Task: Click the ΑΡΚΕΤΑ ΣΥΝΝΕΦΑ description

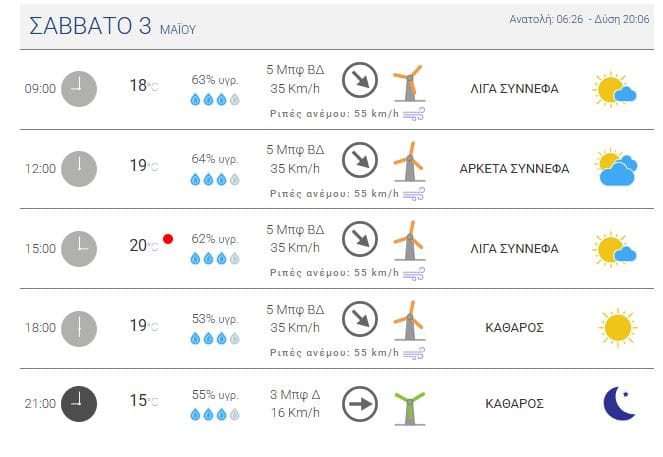Action: tap(514, 169)
